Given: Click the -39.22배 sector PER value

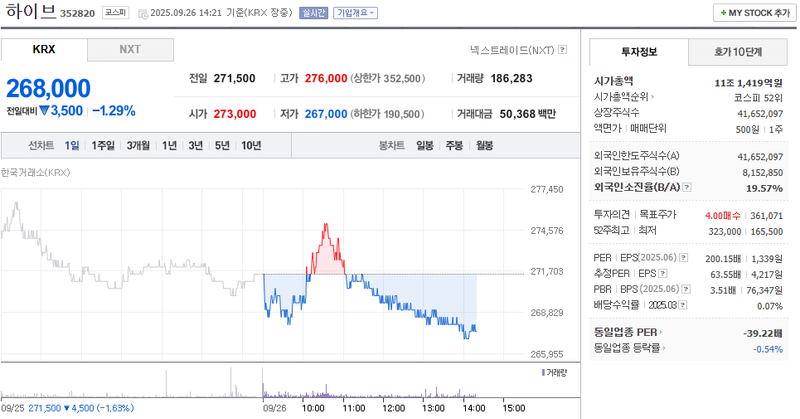Looking at the screenshot, I should click(763, 333).
